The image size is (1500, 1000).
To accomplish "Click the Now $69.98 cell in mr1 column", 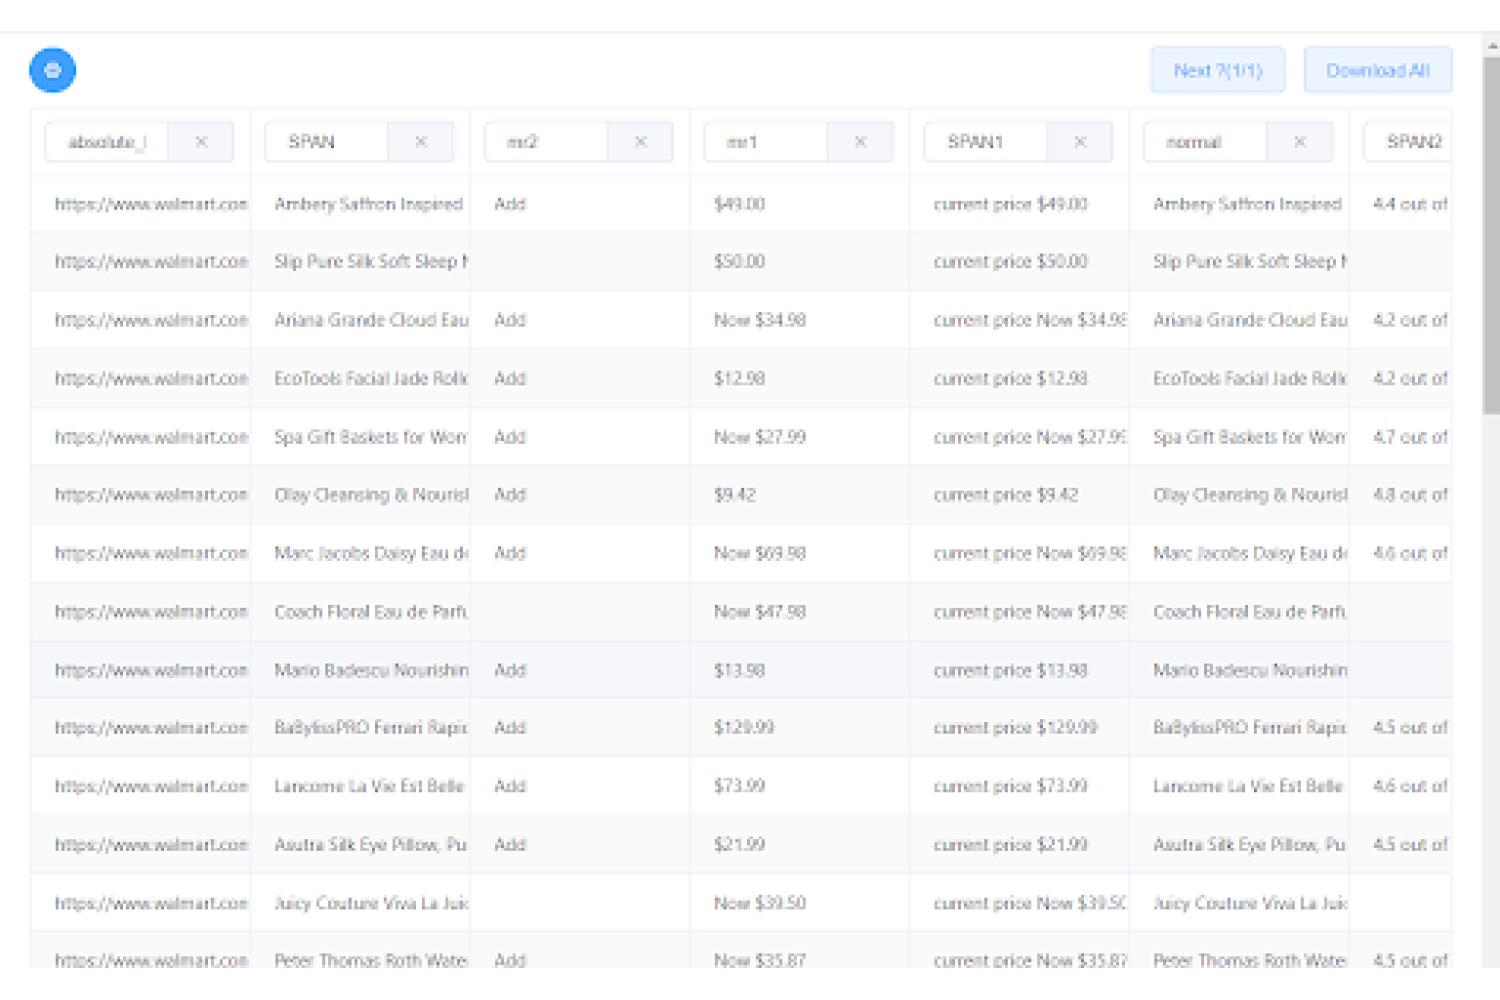I will coord(760,553).
